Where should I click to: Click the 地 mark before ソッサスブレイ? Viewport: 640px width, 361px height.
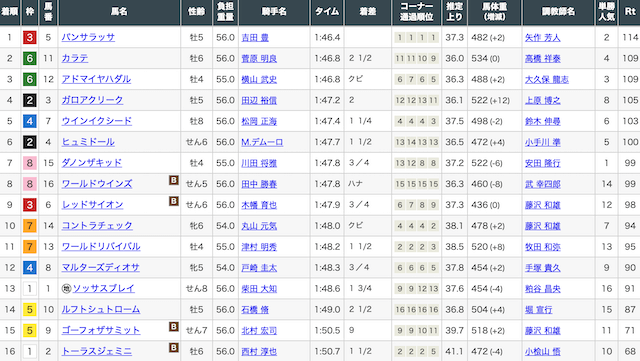tap(66, 289)
